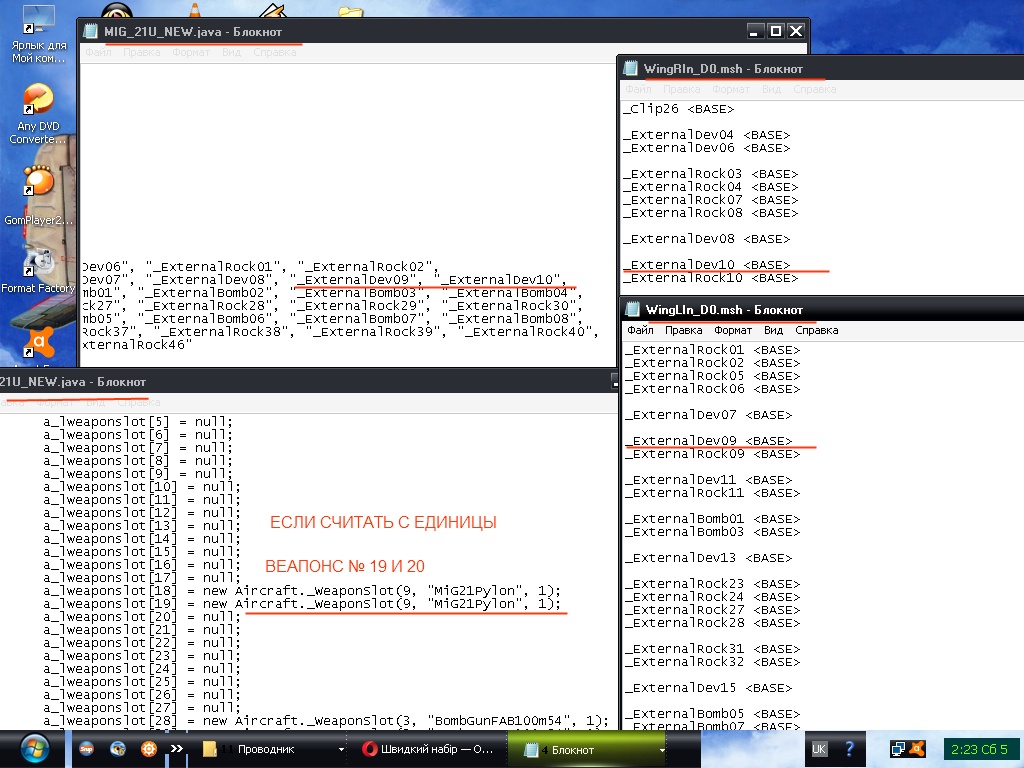Open the Справка menu in WingLIn_D0.msh
Viewport: 1024px width, 768px height.
click(x=816, y=330)
